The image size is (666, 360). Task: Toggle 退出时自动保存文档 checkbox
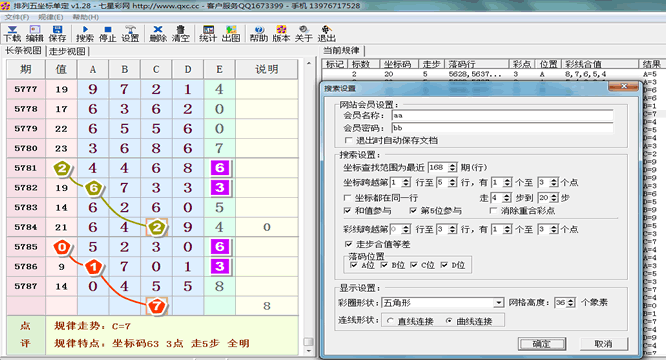tap(348, 140)
